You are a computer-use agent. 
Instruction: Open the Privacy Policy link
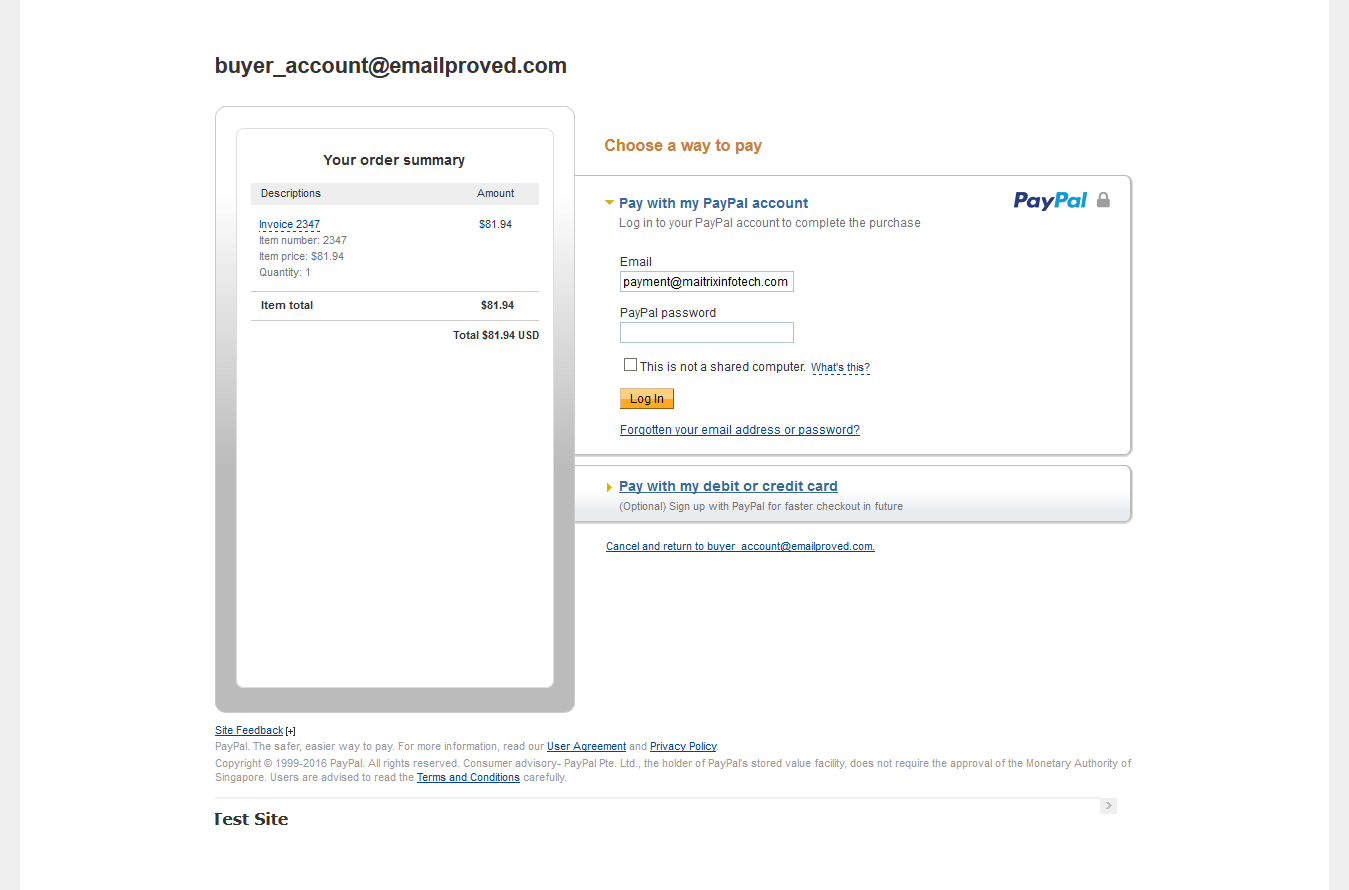(683, 746)
